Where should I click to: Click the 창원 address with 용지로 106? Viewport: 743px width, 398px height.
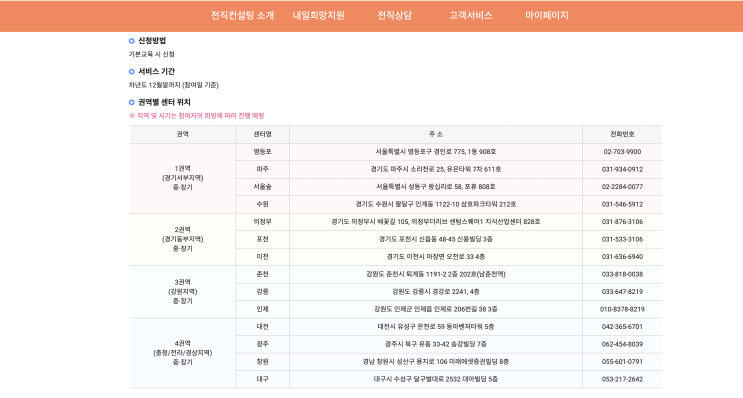[436, 362]
